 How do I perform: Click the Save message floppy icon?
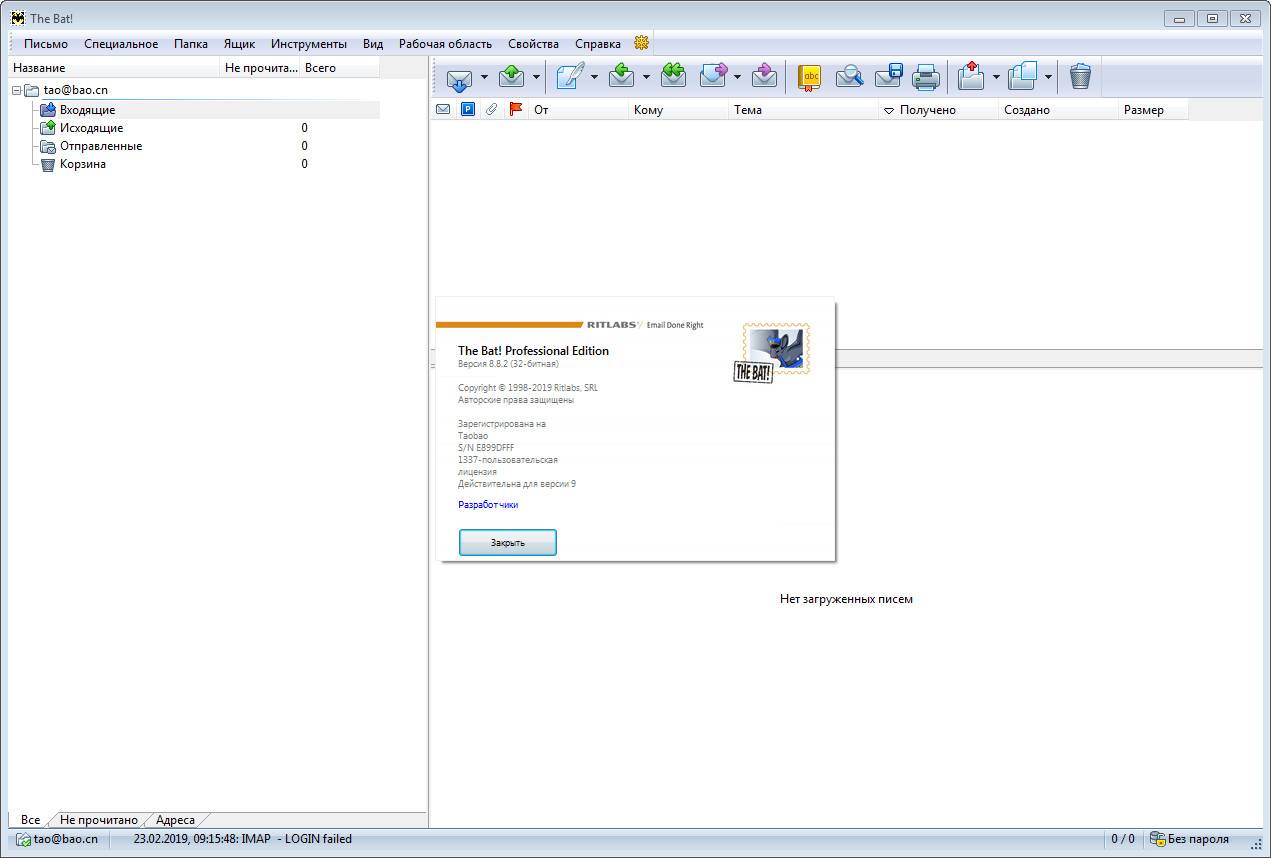(888, 77)
